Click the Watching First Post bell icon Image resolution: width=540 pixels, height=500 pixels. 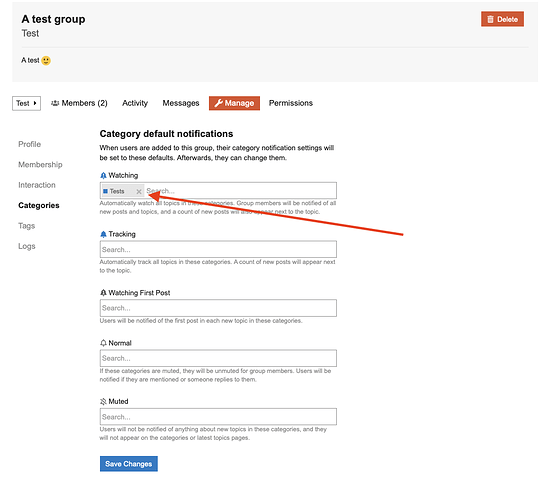(x=103, y=293)
